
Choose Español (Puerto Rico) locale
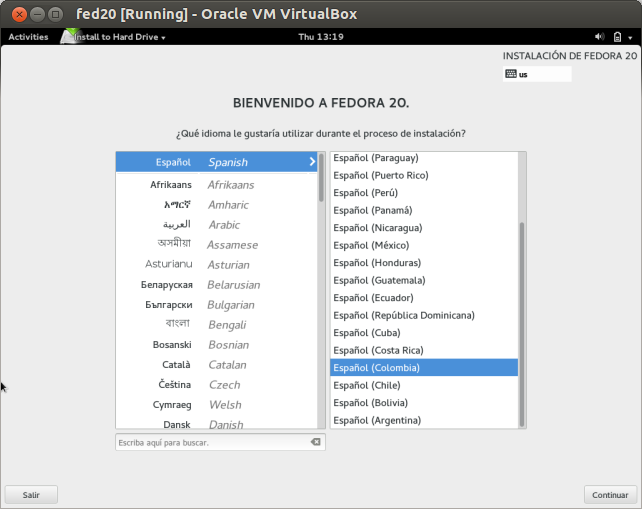coord(424,175)
